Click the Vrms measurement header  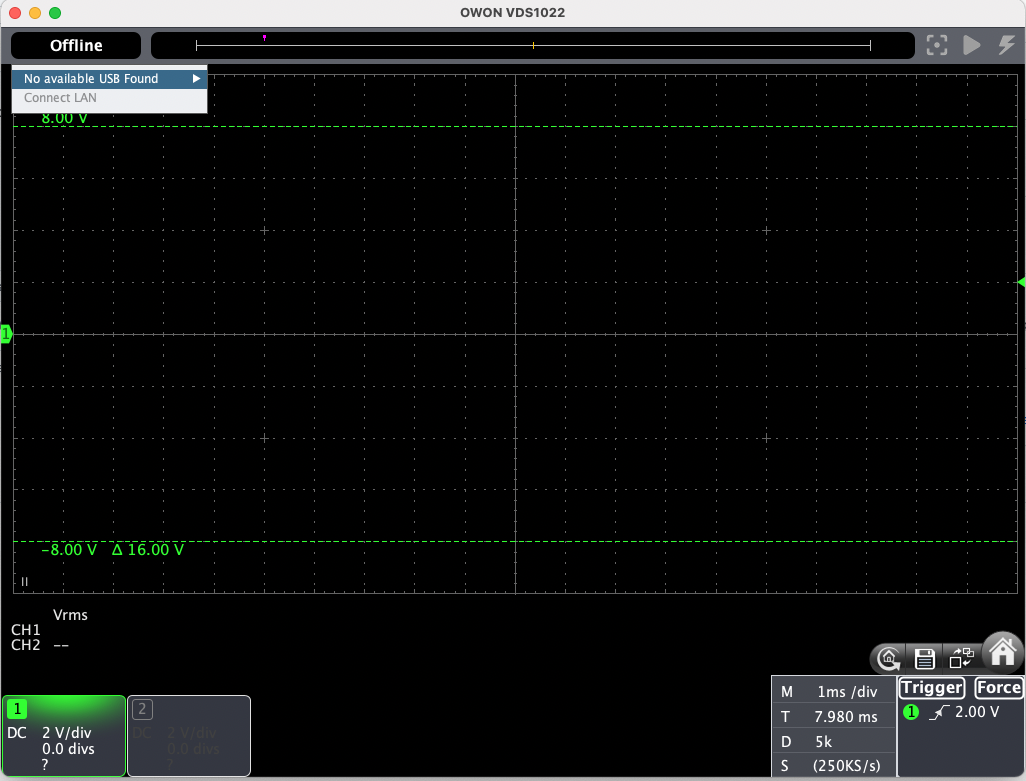(70, 615)
